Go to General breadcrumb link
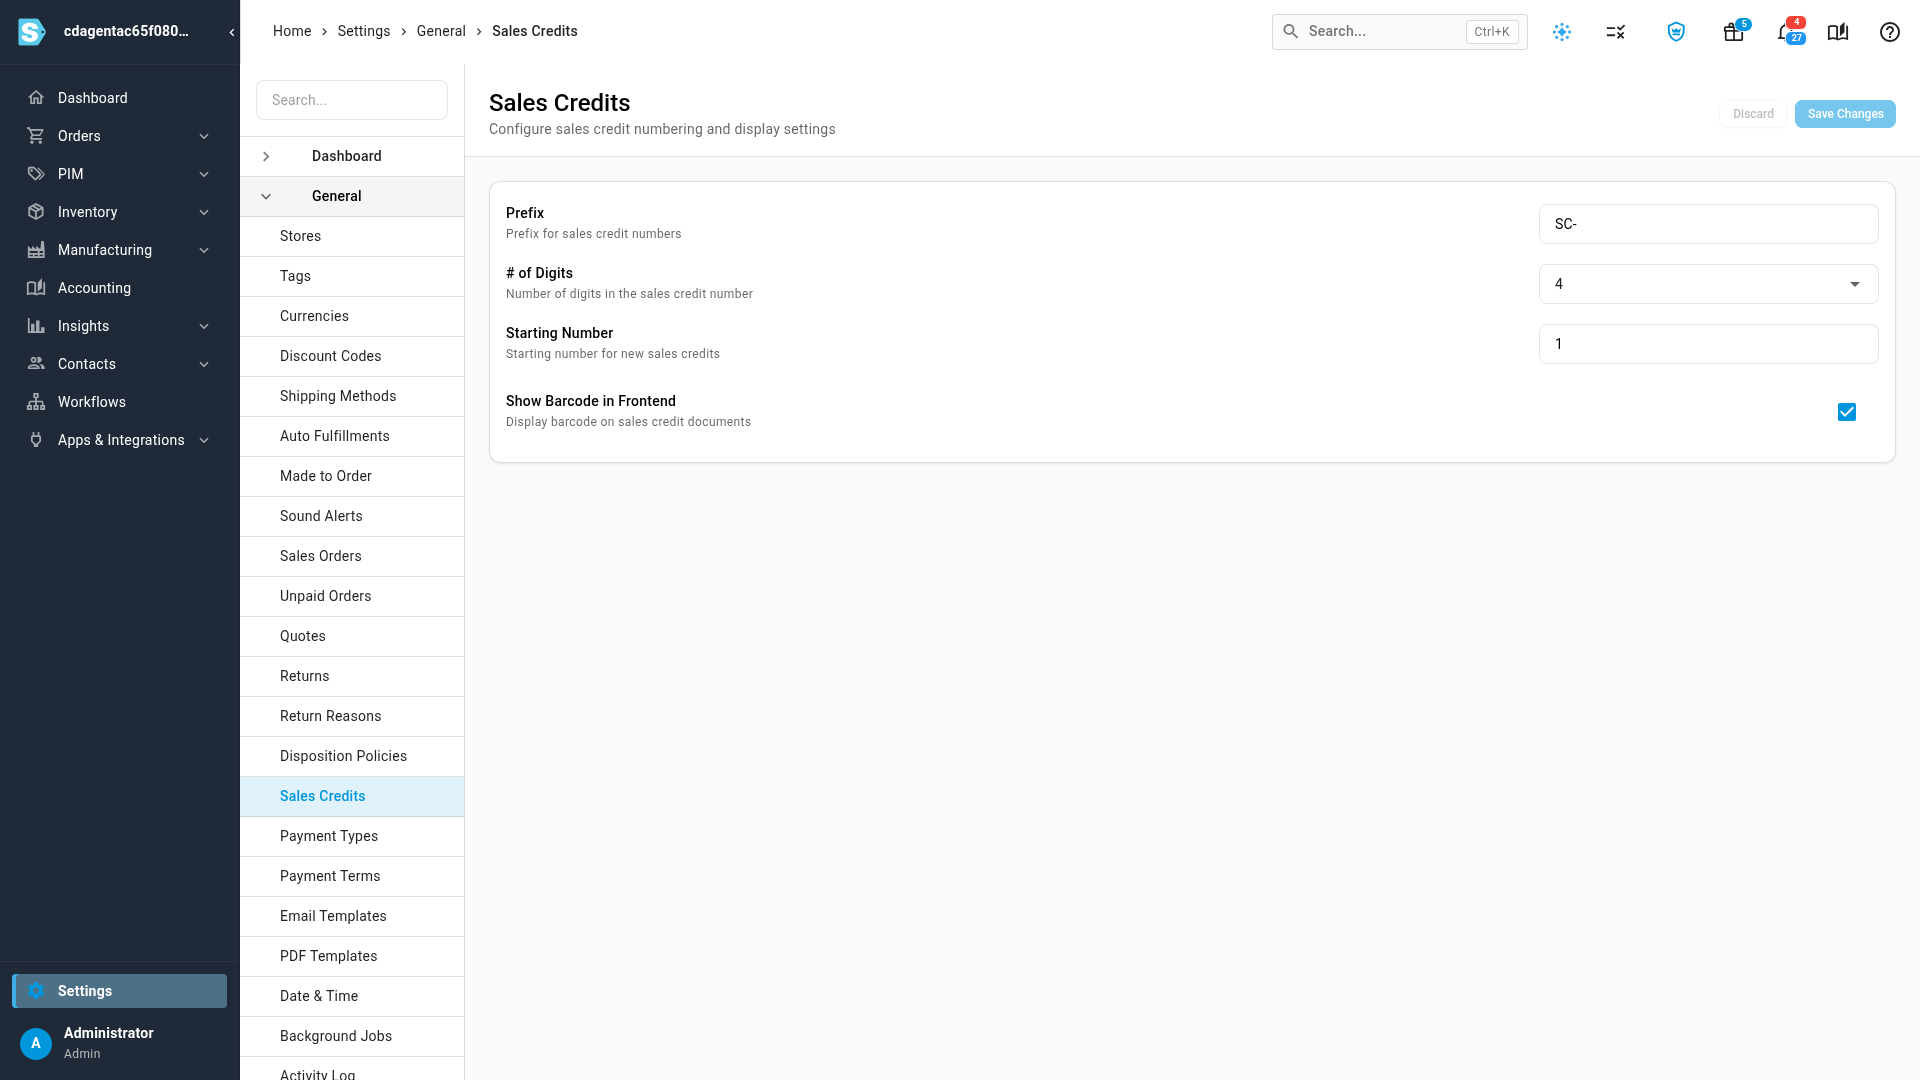 pyautogui.click(x=441, y=31)
